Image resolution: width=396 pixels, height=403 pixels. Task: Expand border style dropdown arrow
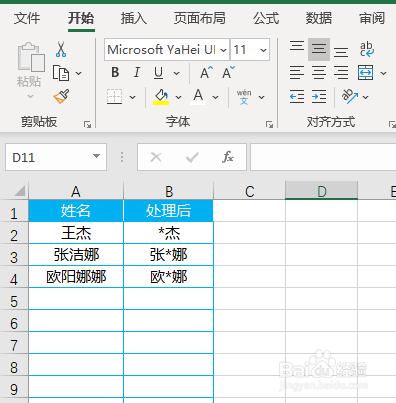pos(133,97)
